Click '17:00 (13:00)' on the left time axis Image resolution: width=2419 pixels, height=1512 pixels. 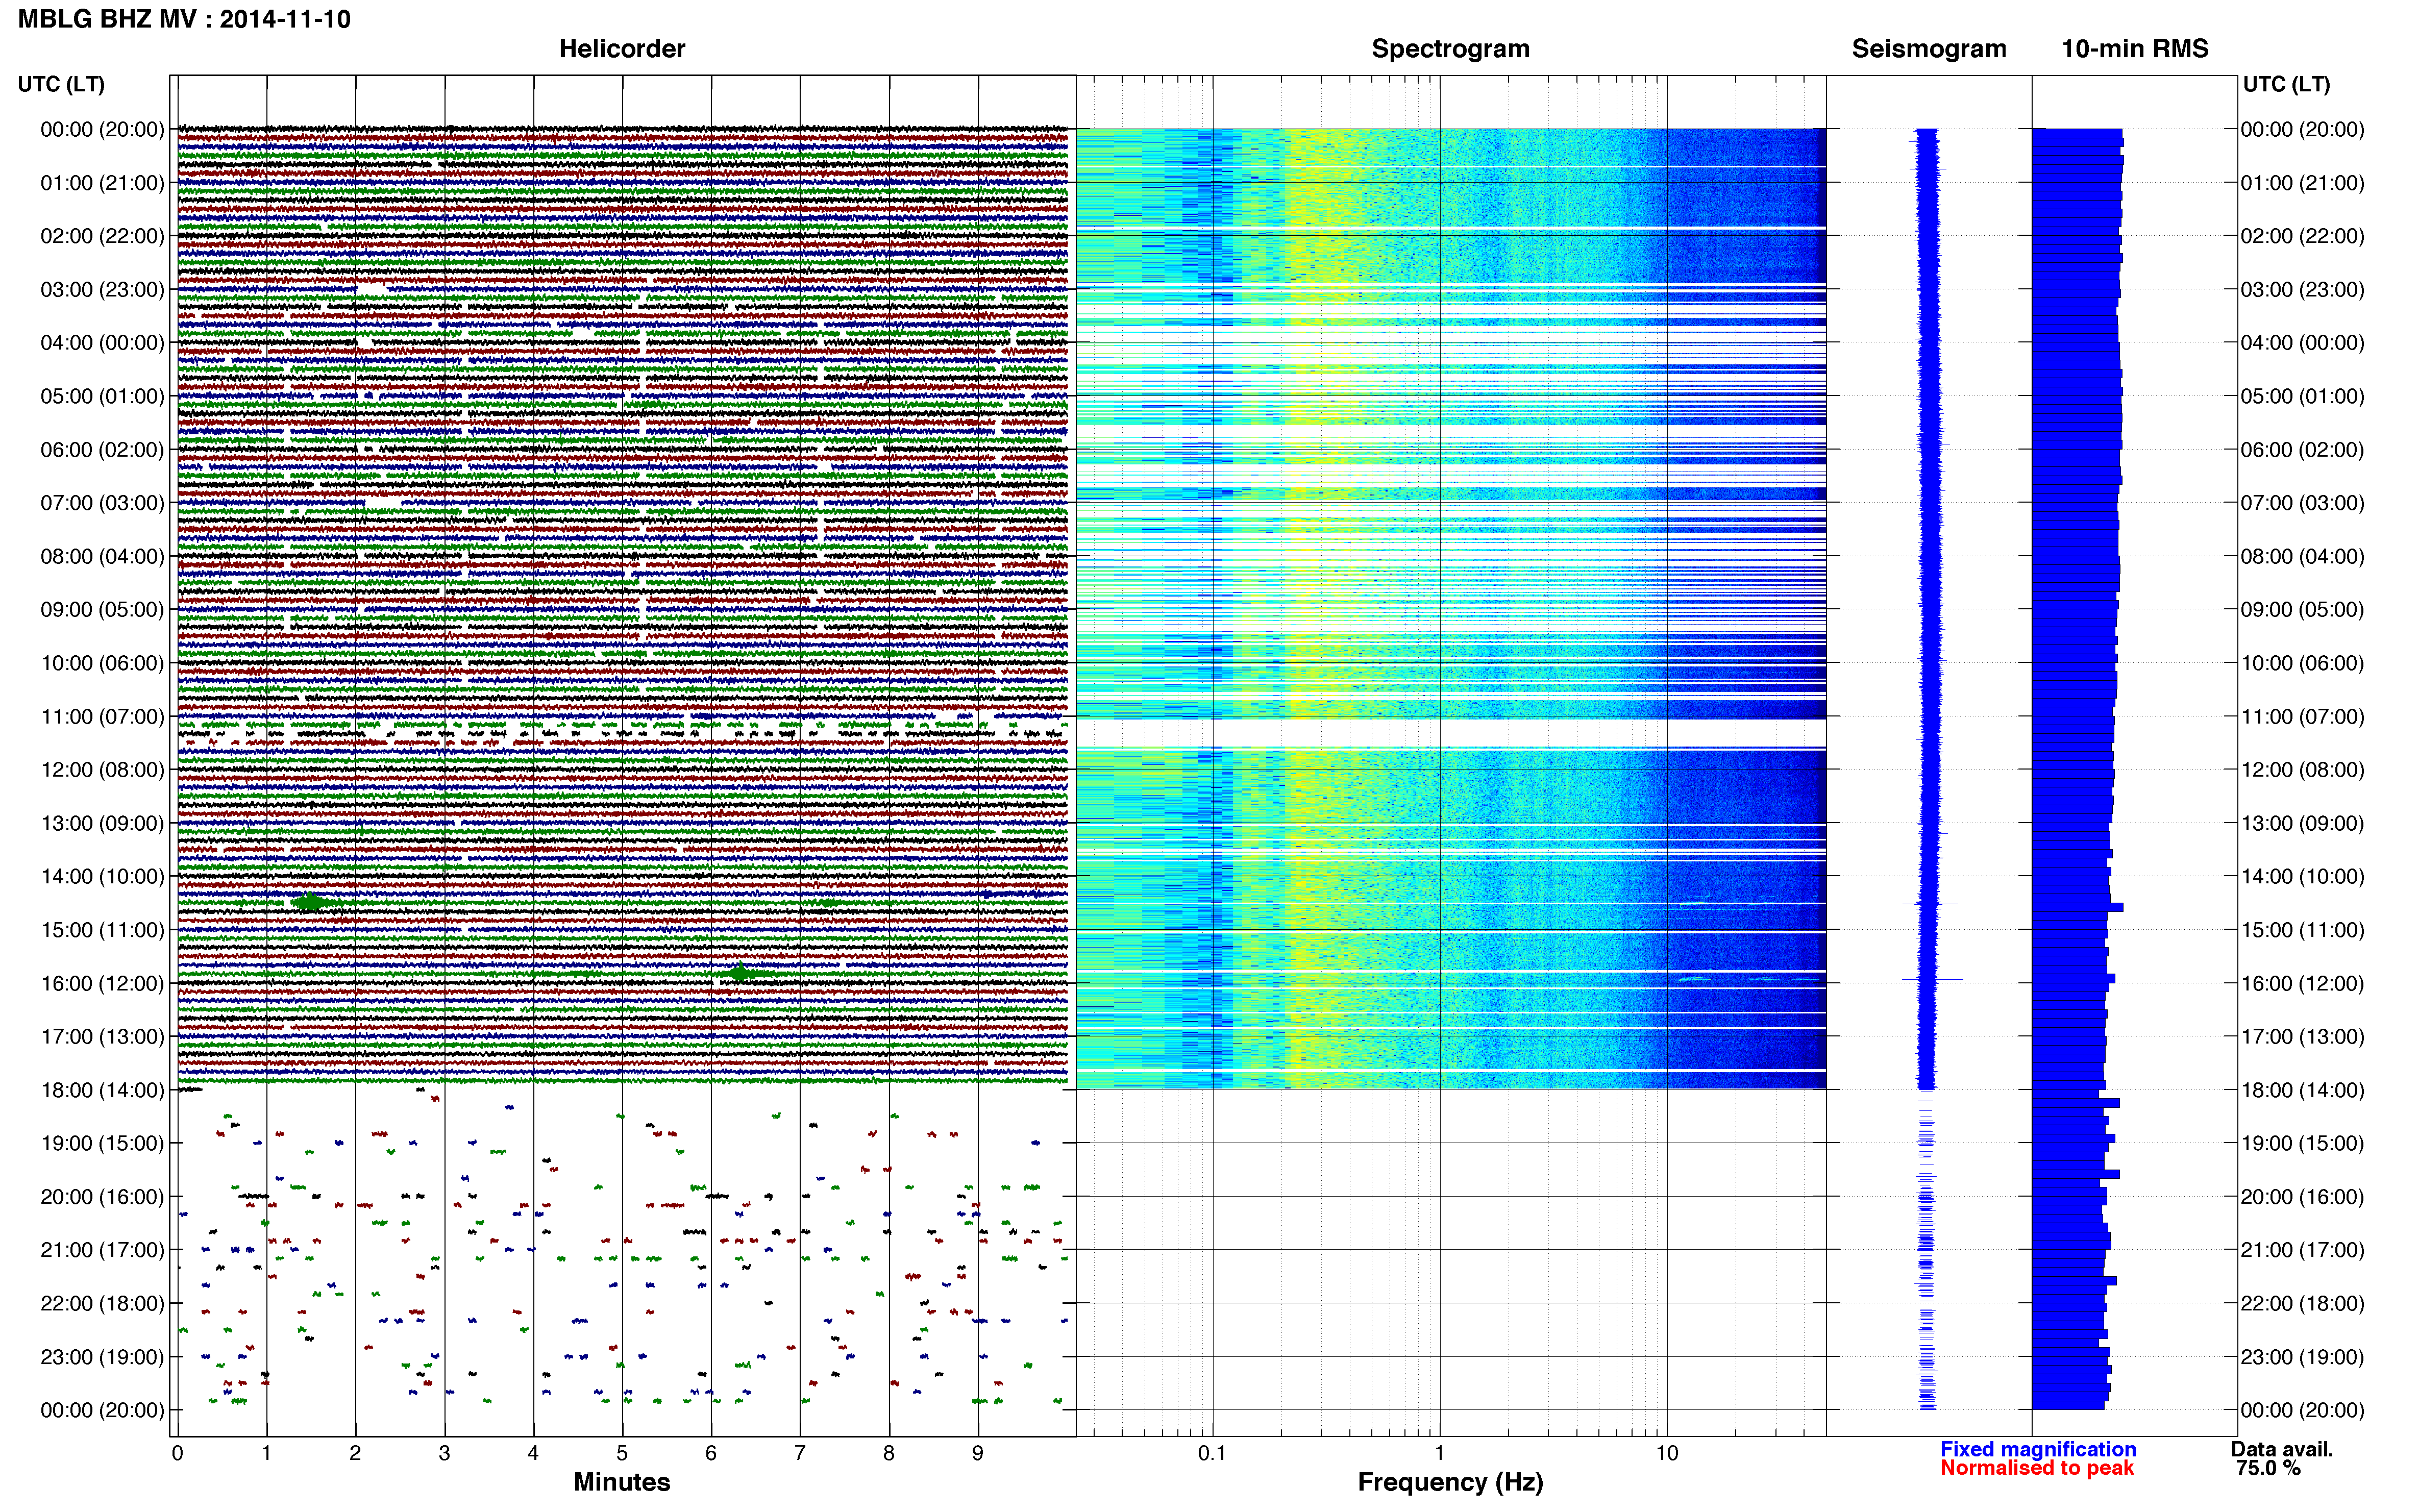[102, 1037]
